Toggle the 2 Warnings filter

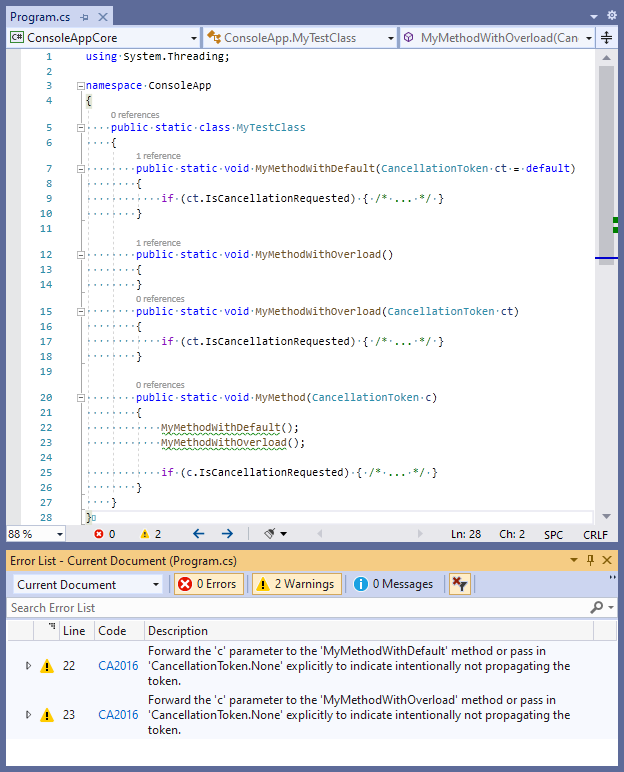[297, 584]
